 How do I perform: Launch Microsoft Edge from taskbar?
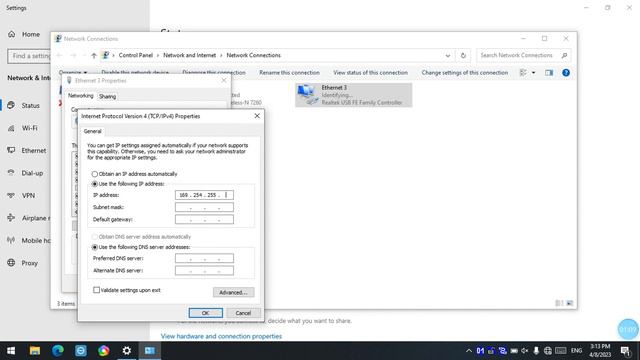click(x=58, y=351)
